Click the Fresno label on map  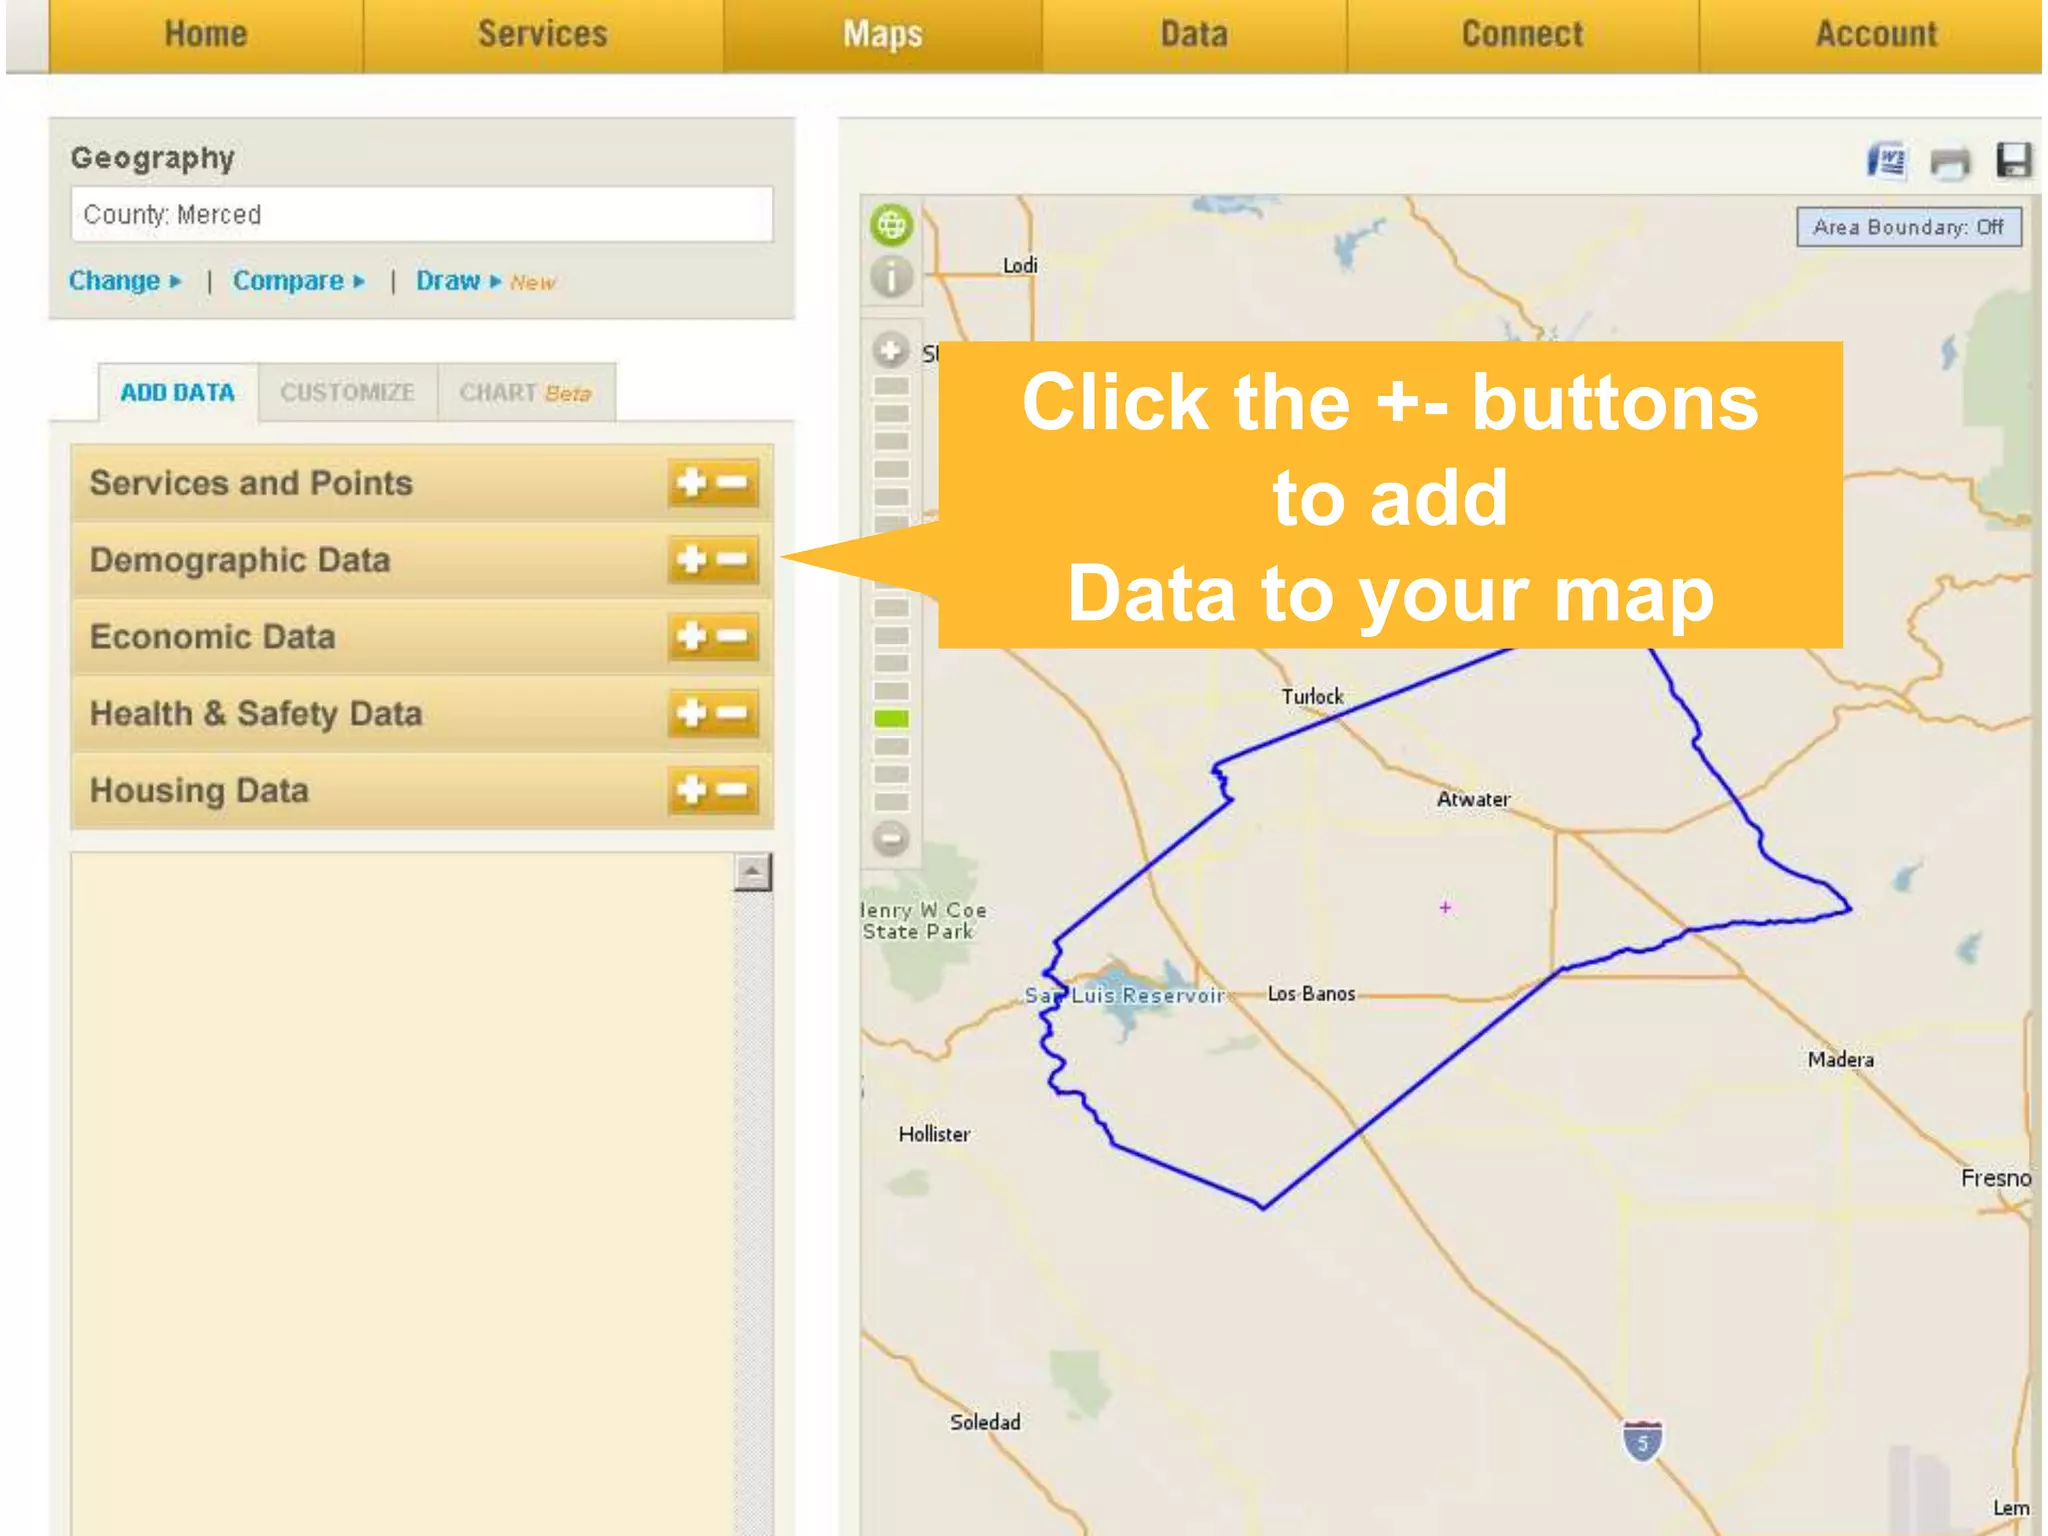click(1995, 1178)
